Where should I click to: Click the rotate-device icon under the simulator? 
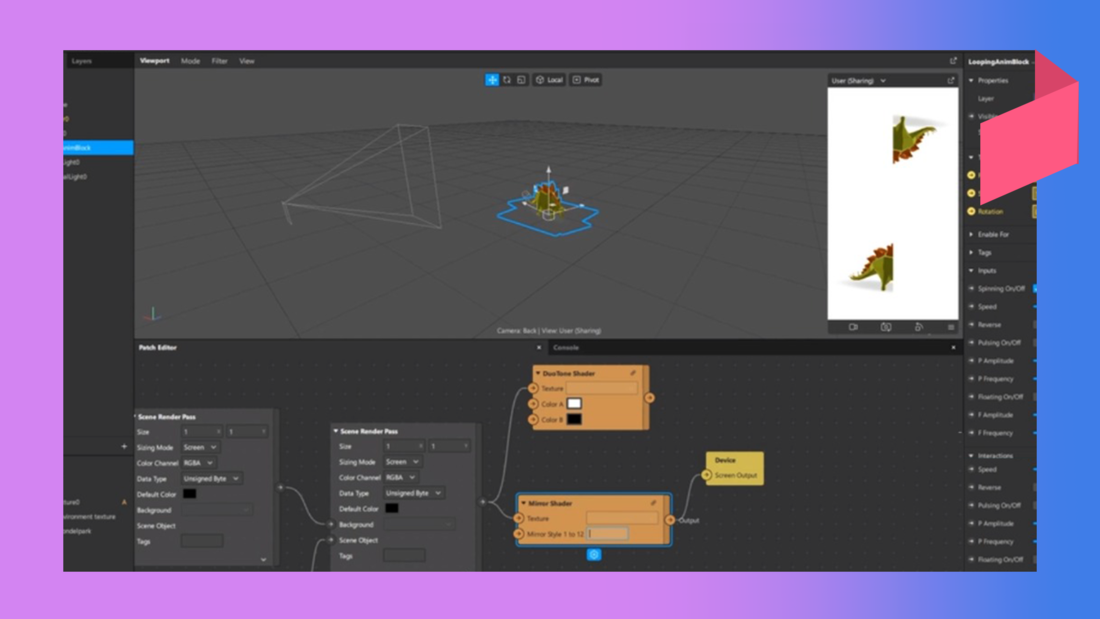[887, 327]
